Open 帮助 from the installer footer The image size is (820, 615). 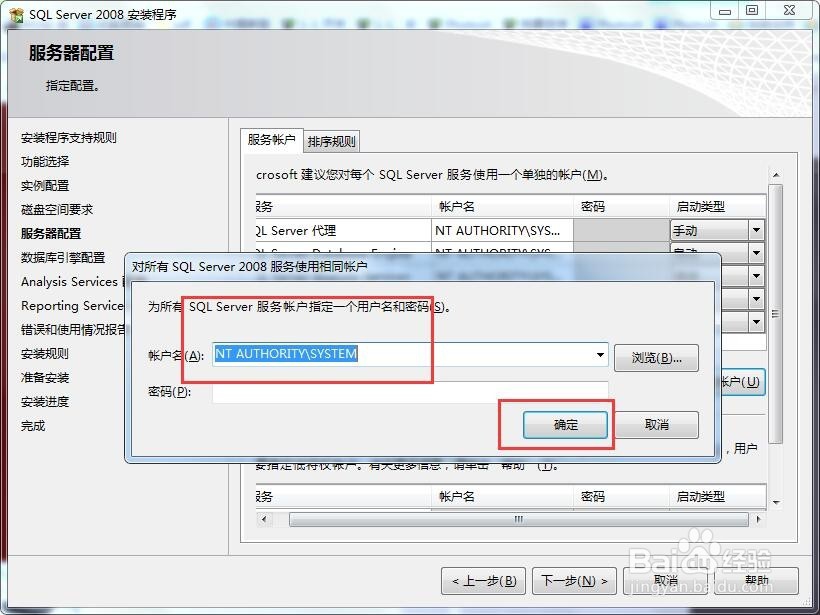(756, 581)
